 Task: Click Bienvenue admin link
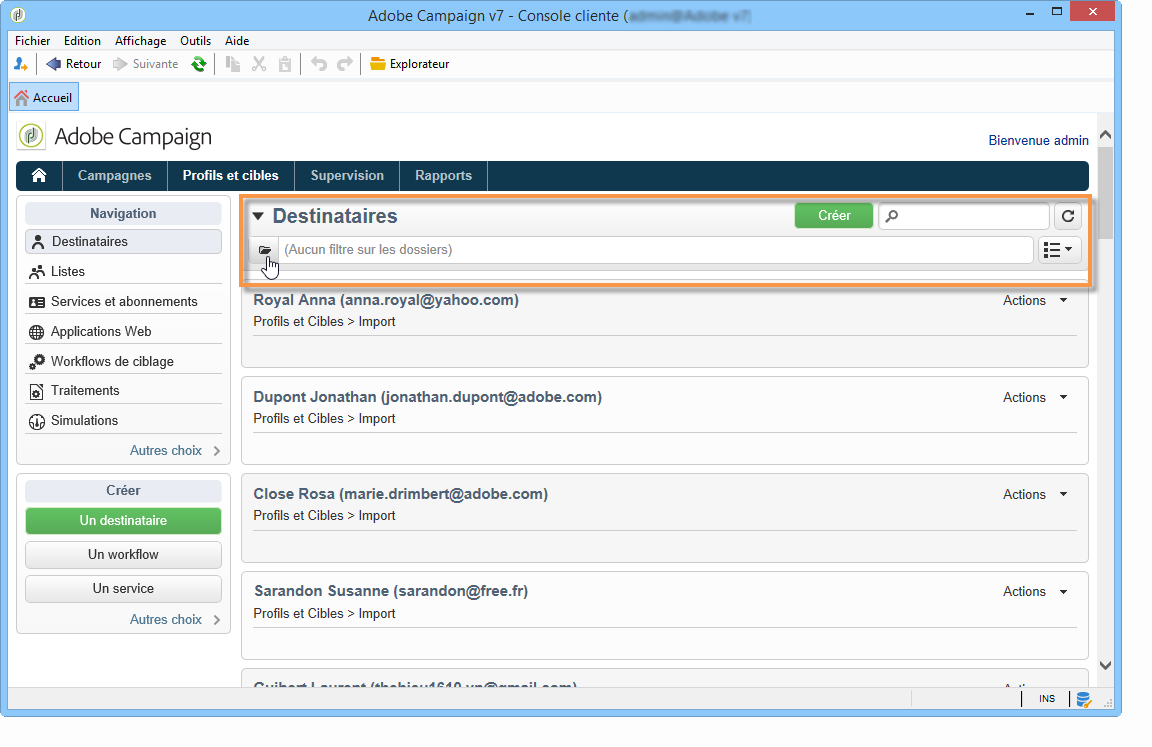[x=1038, y=140]
